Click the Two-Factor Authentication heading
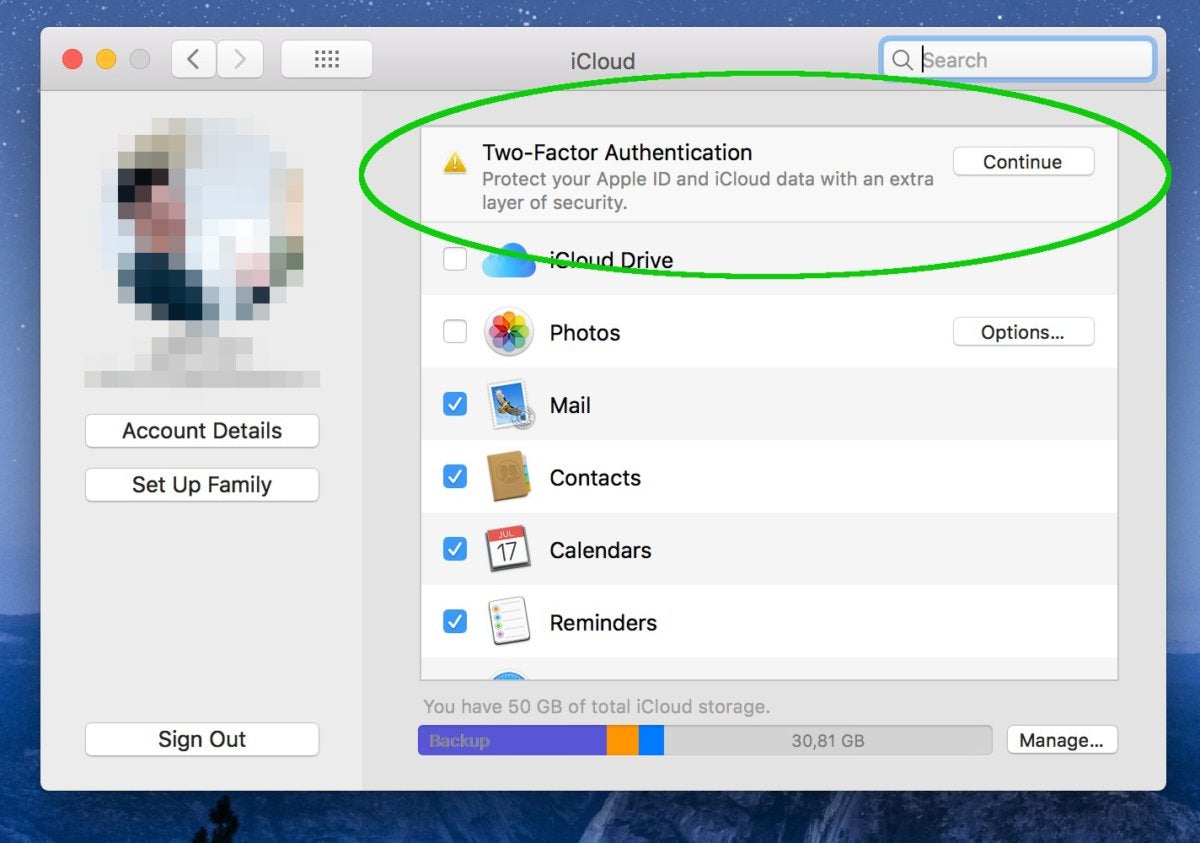The image size is (1200, 843). pos(617,153)
